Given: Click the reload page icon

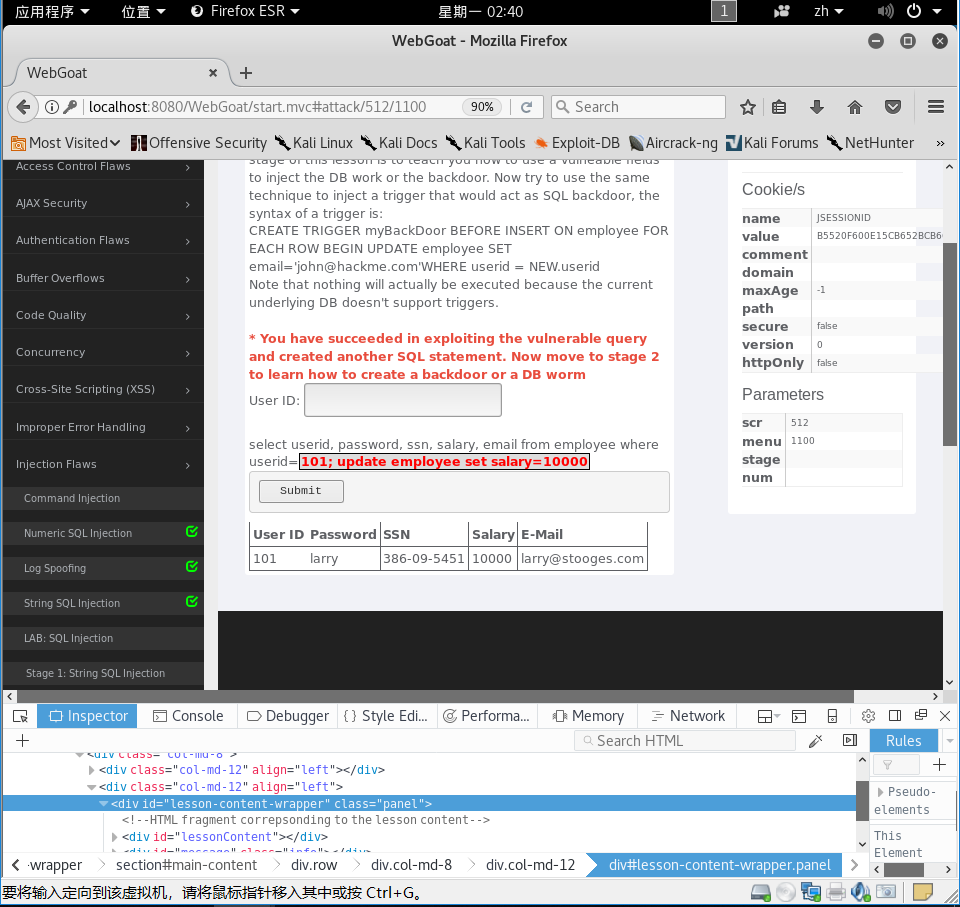Looking at the screenshot, I should [x=526, y=107].
